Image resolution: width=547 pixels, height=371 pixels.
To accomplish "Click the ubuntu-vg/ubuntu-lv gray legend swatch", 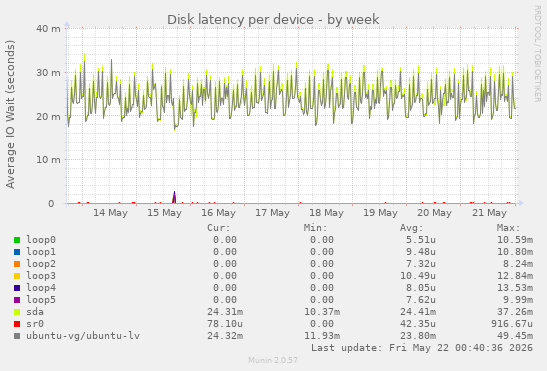I will (x=17, y=336).
